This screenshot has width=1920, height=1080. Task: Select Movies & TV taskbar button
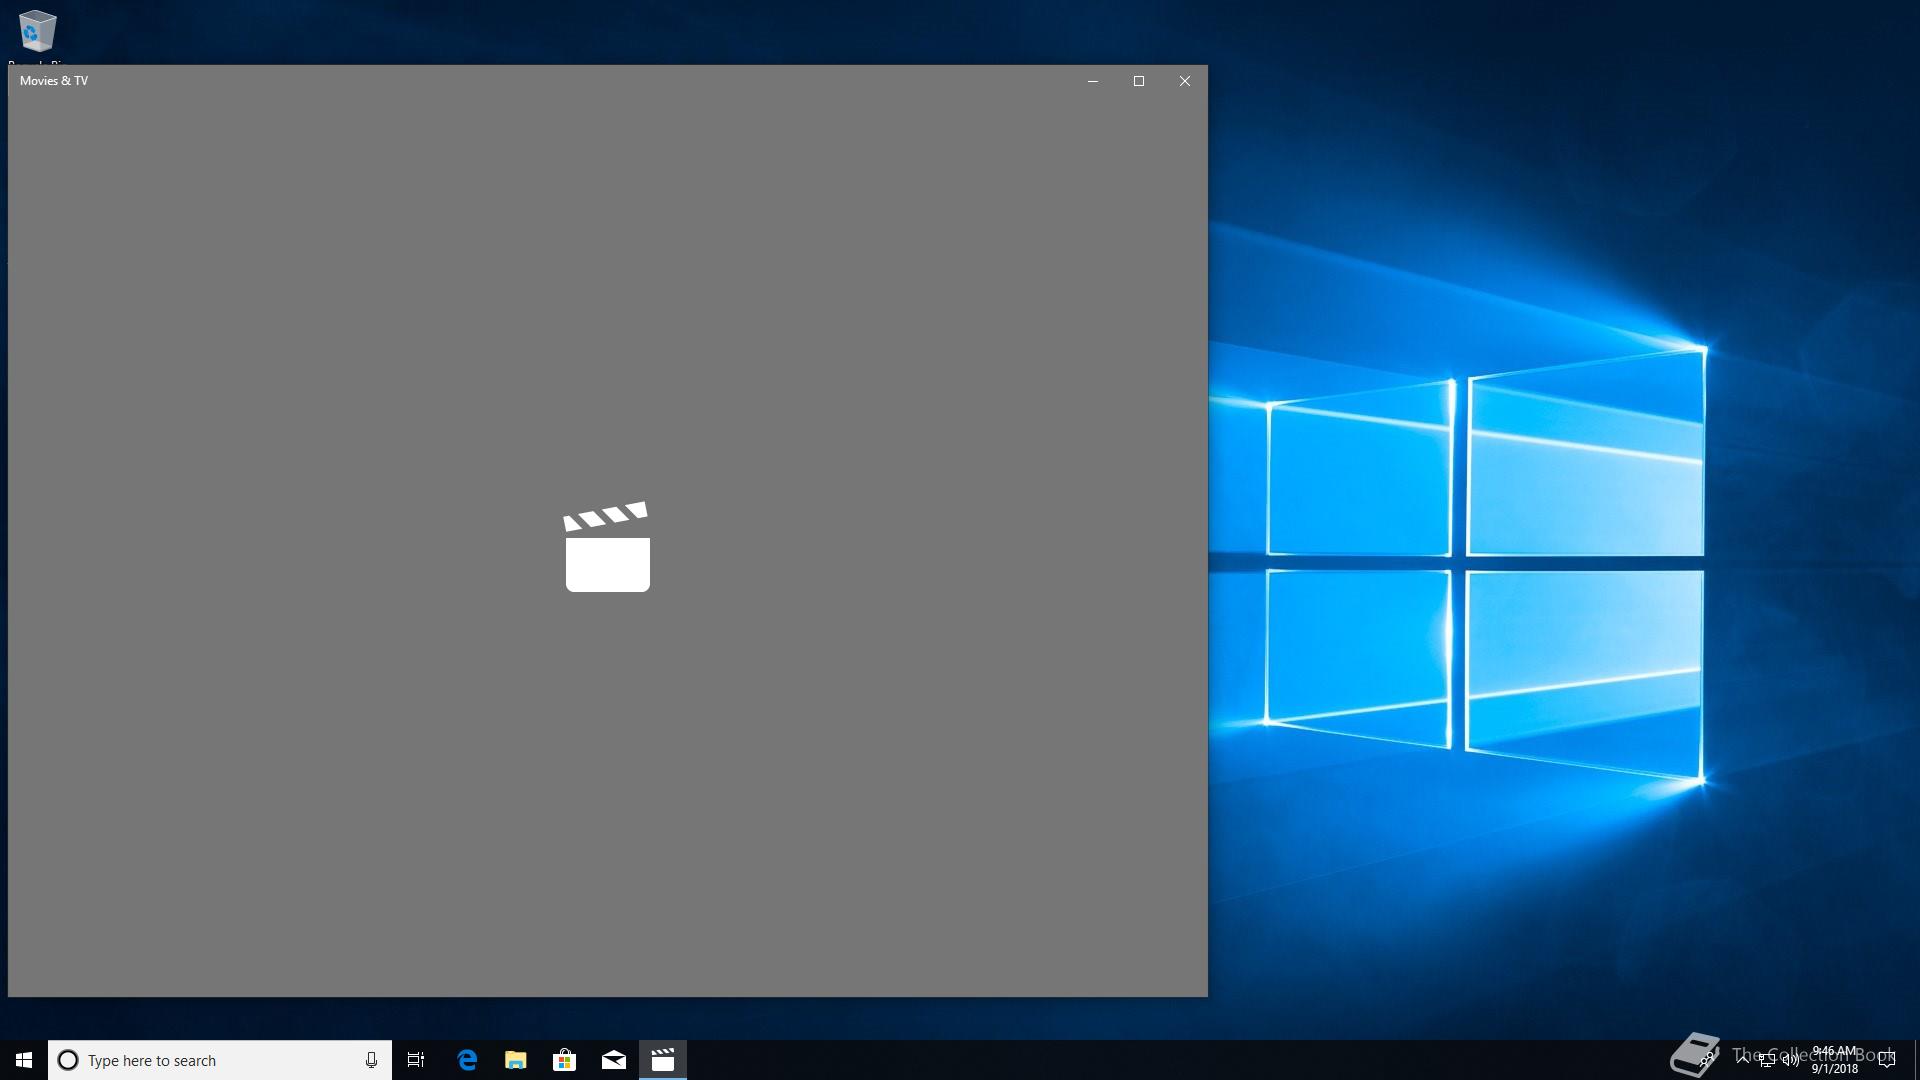tap(663, 1060)
